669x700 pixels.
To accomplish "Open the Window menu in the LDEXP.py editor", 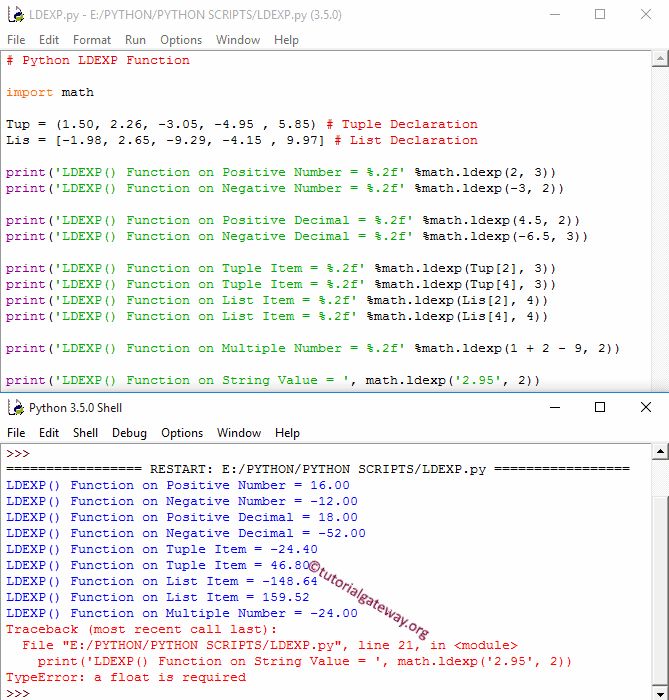I will 238,40.
